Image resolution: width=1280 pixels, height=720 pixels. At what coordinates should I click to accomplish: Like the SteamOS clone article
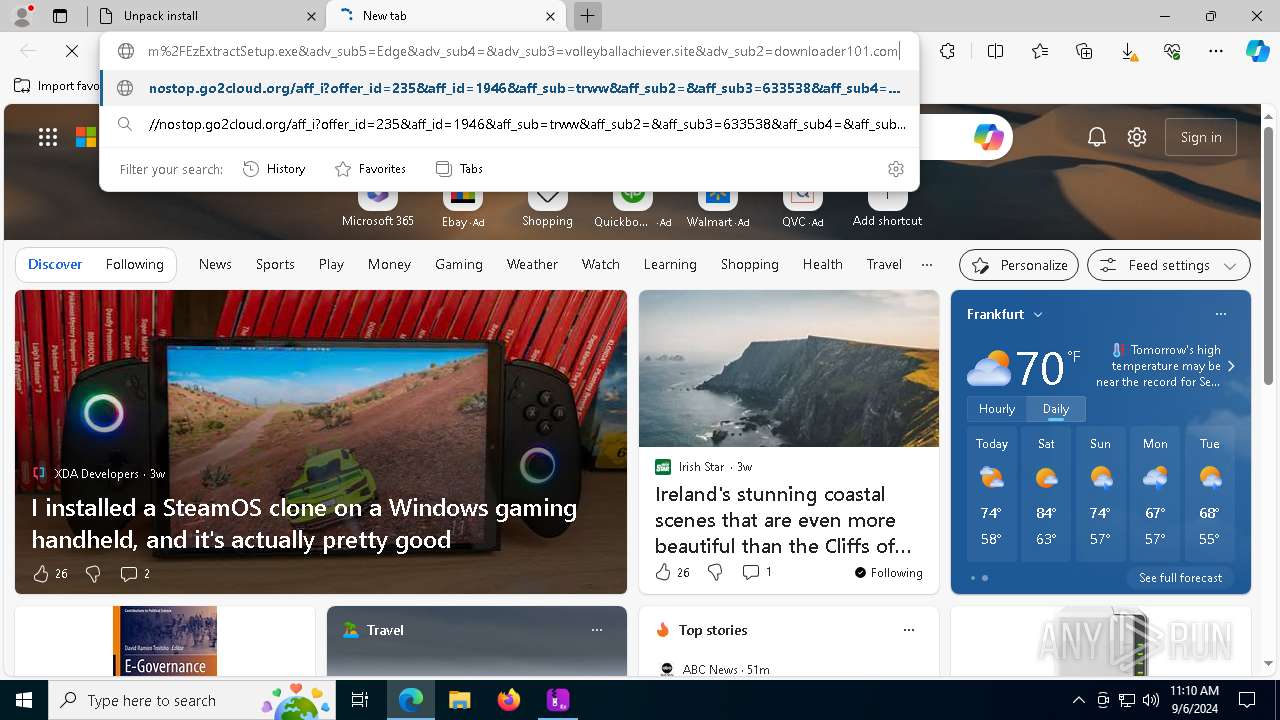pyautogui.click(x=41, y=573)
